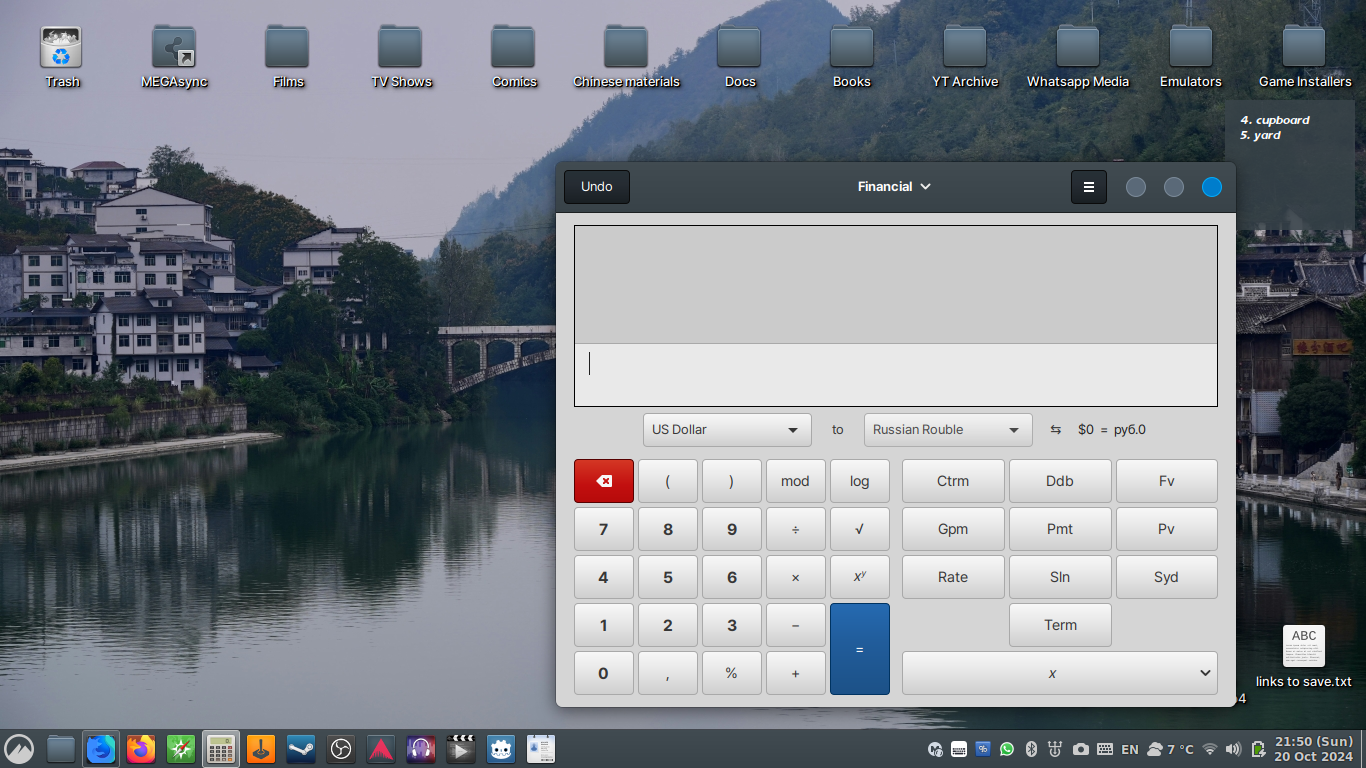Open the calculator's hamburger menu

tap(1089, 187)
